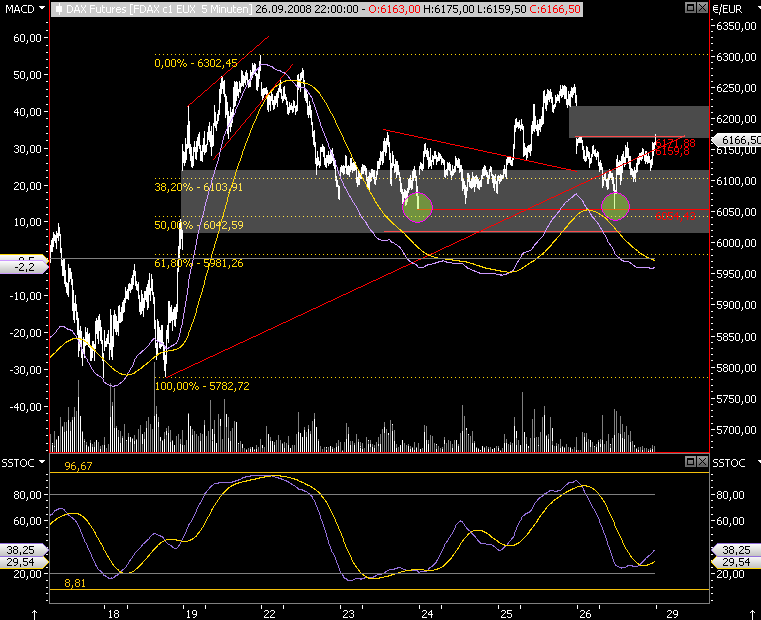Click the candlestick icon before DAX Futures title
The height and width of the screenshot is (620, 761).
(x=58, y=9)
